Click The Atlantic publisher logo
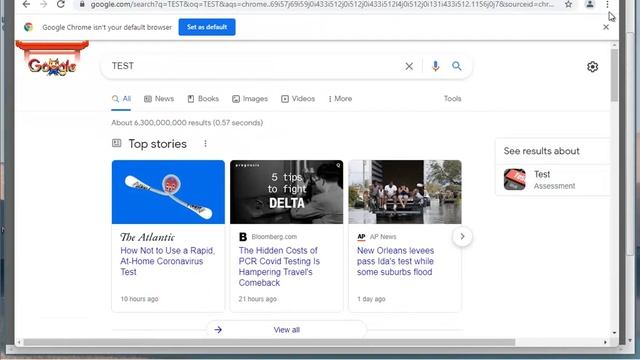640x360 pixels. (x=147, y=237)
